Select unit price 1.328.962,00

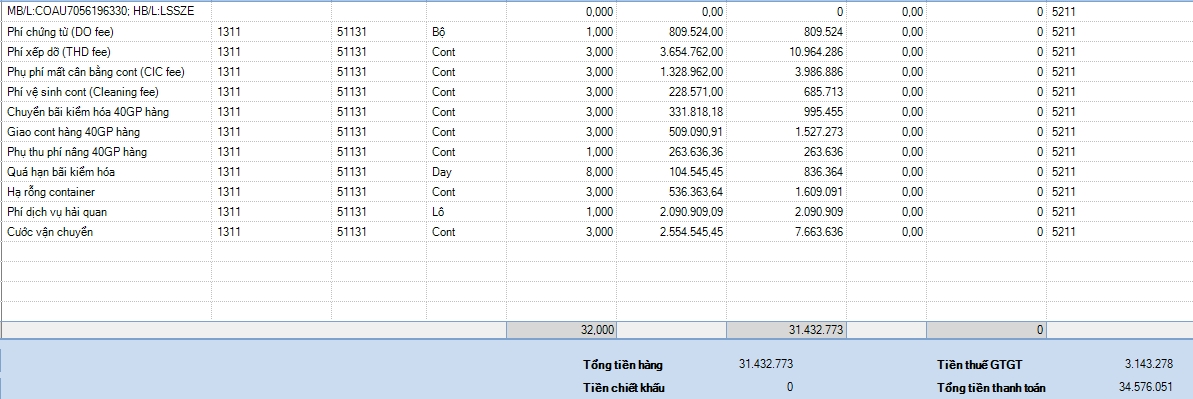[671, 72]
